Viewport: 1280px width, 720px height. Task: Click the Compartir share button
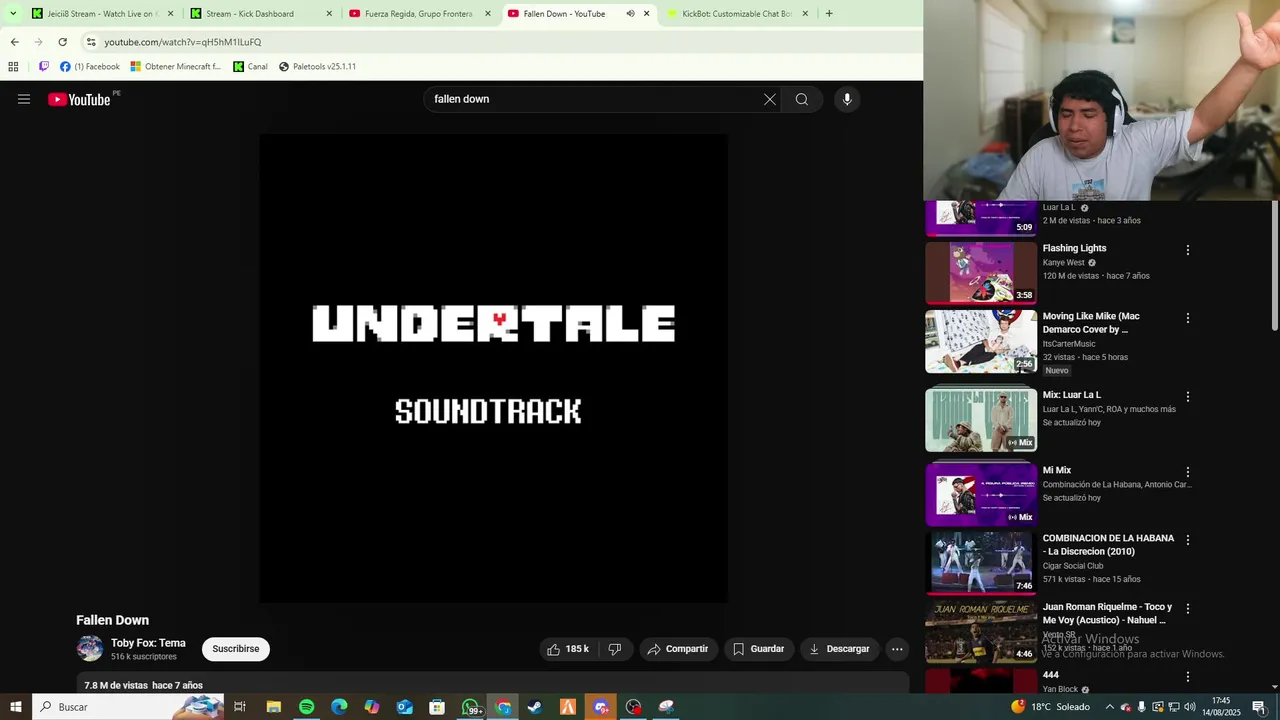[677, 649]
